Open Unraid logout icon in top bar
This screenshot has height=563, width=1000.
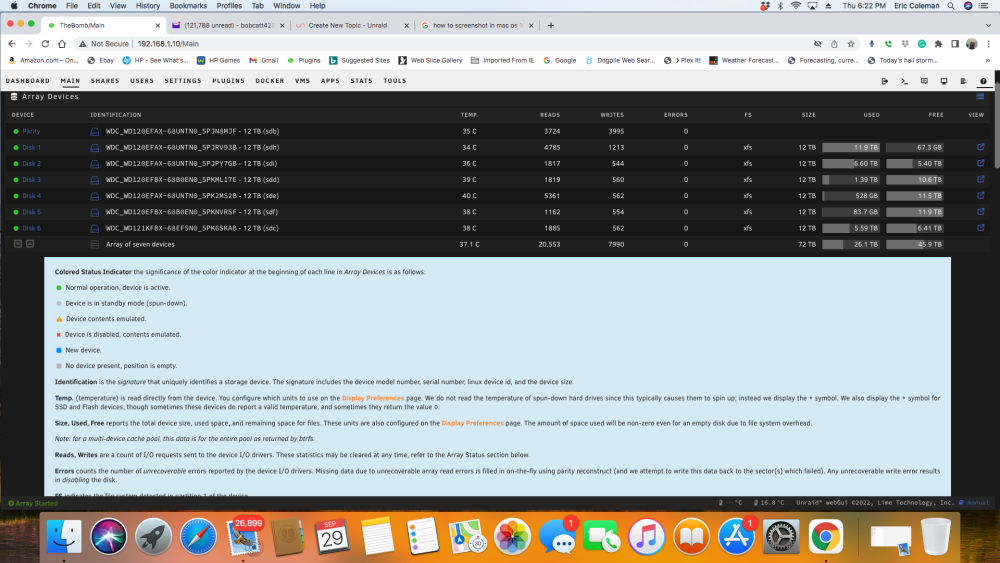click(885, 81)
